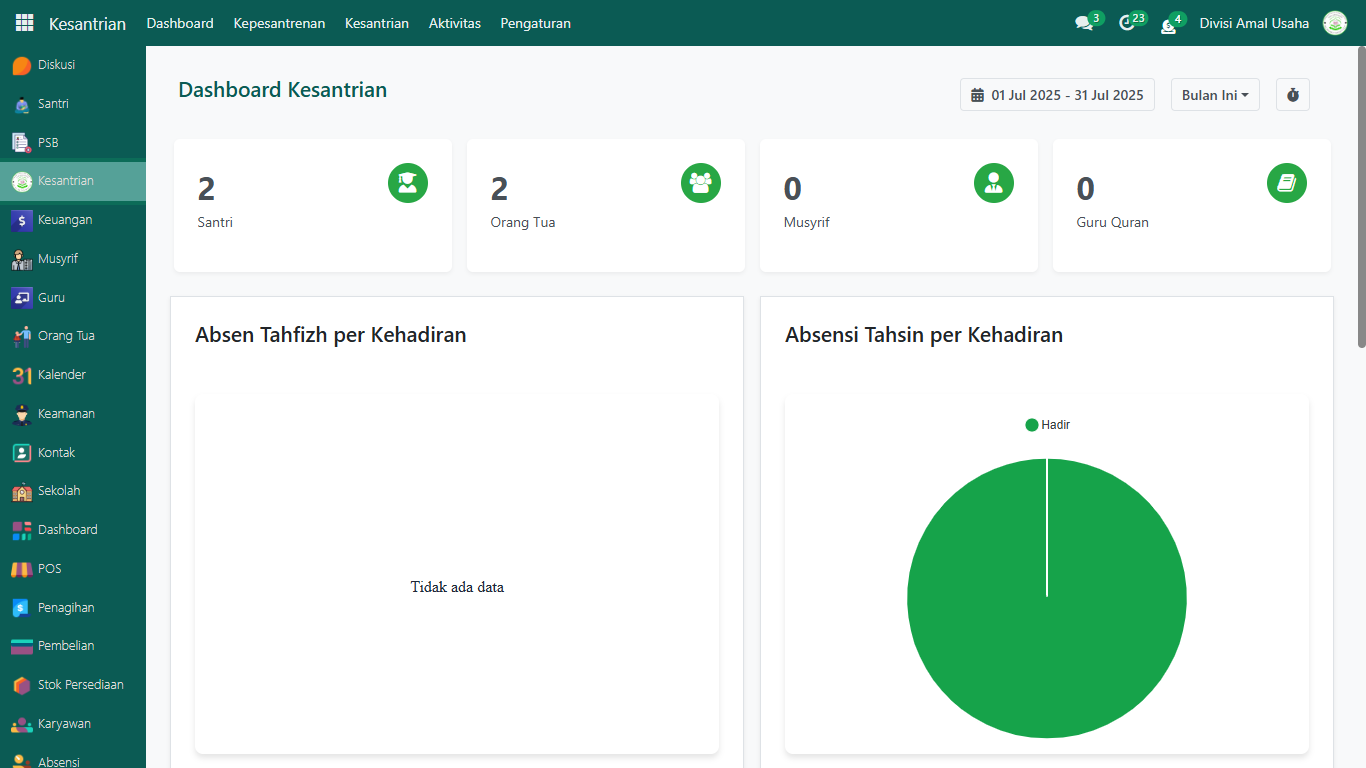This screenshot has height=768, width=1366.
Task: Open the Kepesantrenan menu
Action: (x=279, y=23)
